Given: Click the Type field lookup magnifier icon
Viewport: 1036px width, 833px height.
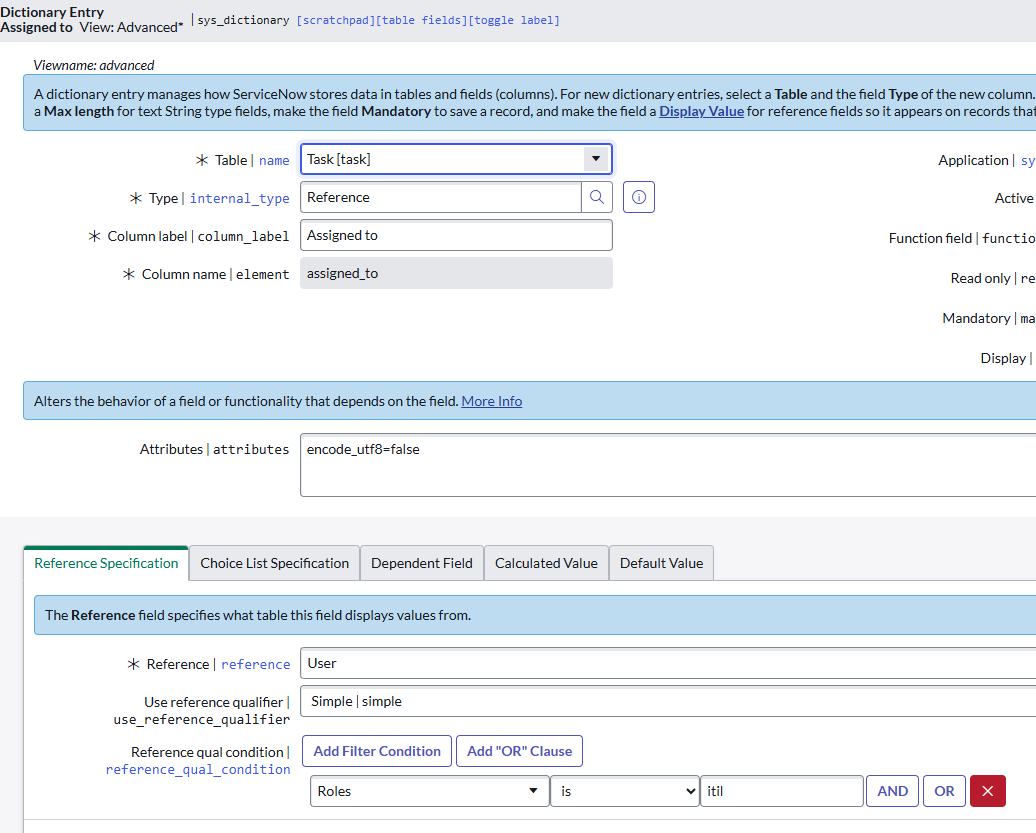Looking at the screenshot, I should [597, 197].
